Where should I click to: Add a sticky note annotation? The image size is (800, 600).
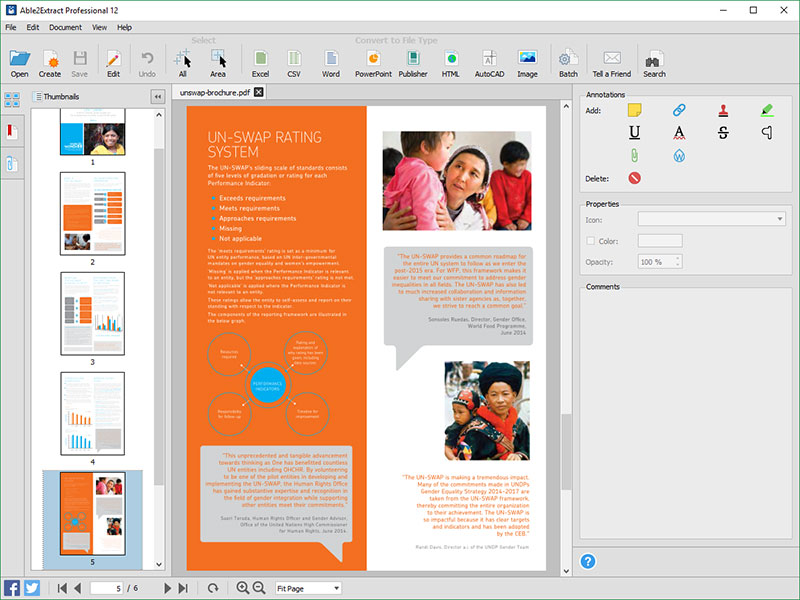pos(635,110)
